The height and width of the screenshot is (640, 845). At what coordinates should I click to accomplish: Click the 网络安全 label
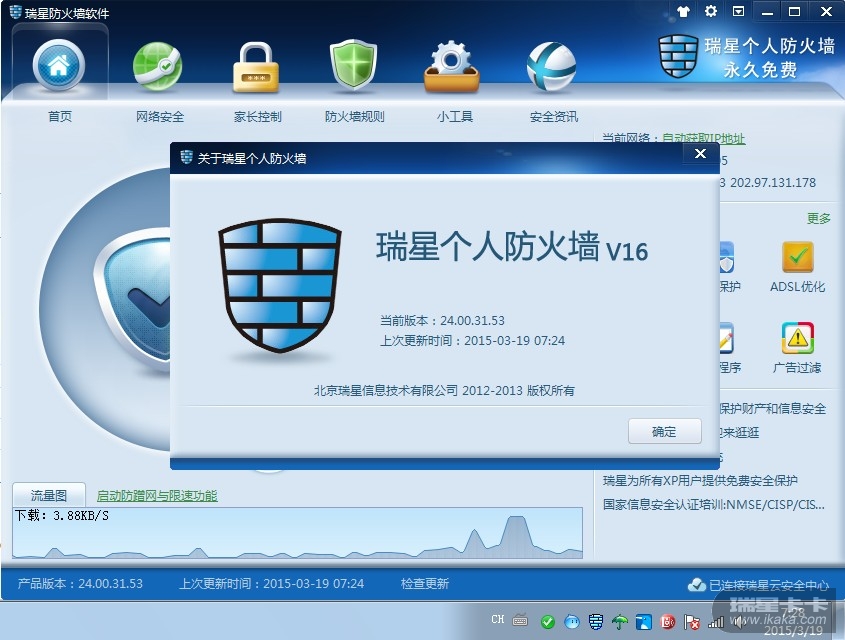point(160,116)
